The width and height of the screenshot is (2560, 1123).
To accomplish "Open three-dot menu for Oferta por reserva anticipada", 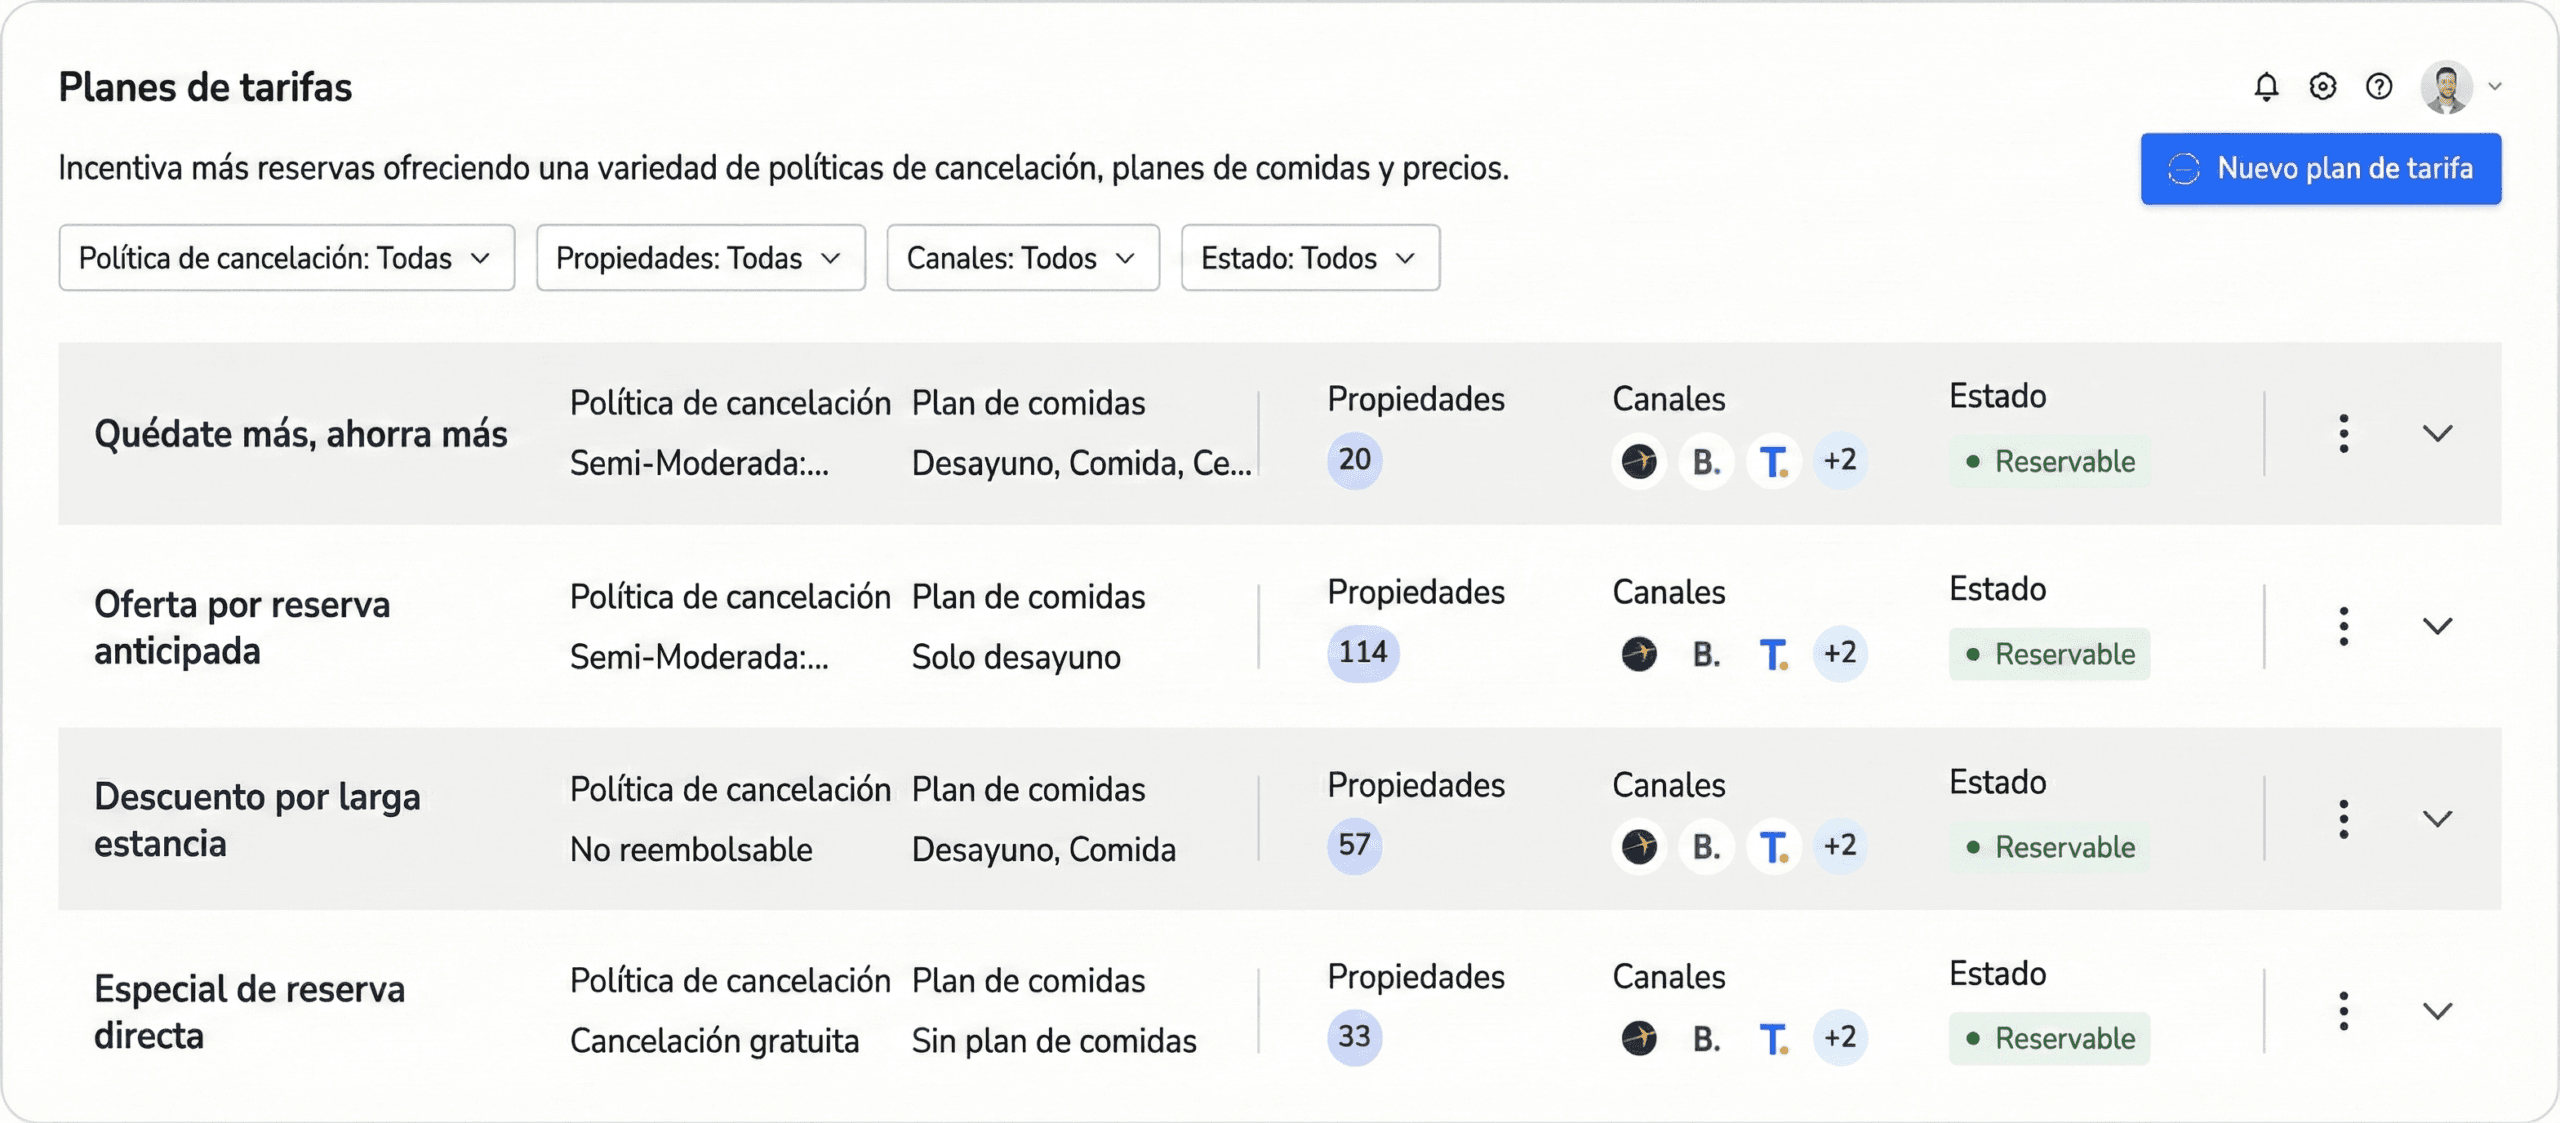I will tap(2344, 625).
